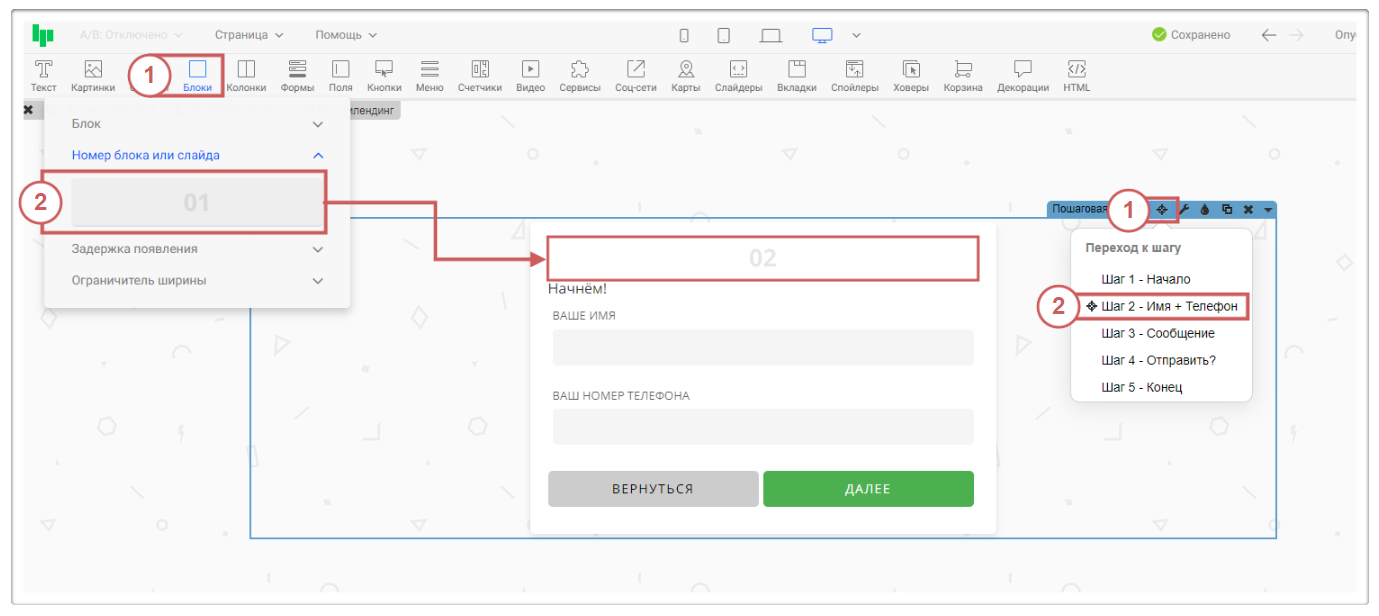
Task: Select the Блоки tool in toolbar
Action: 197,75
